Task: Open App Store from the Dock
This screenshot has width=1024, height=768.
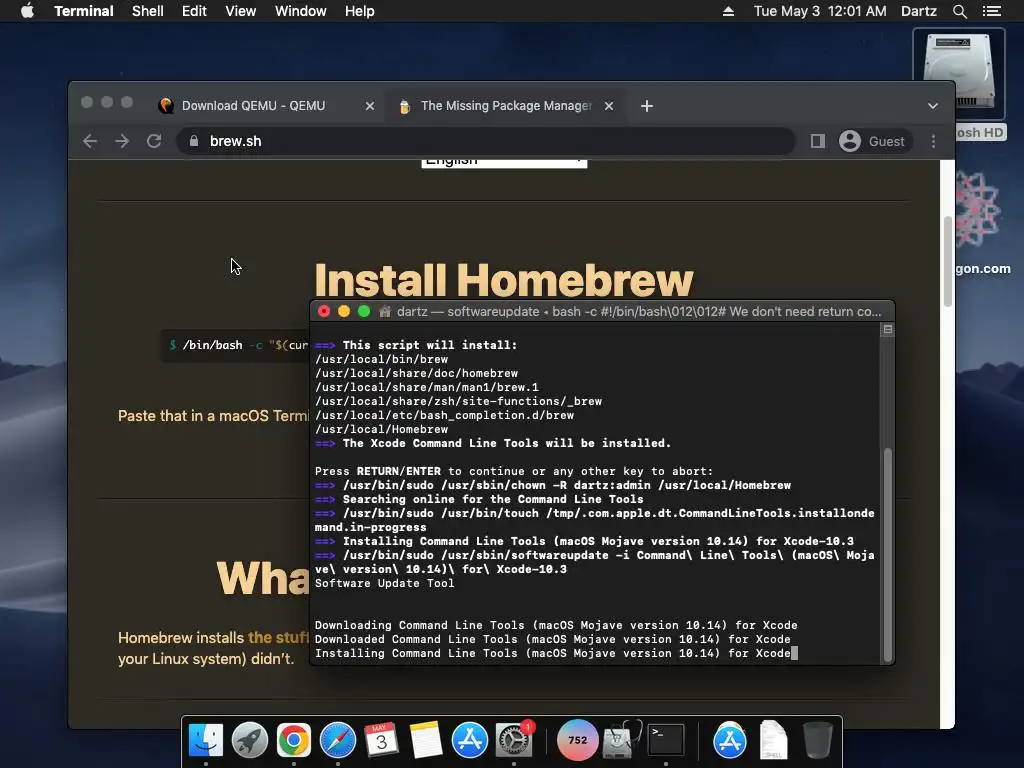Action: (x=470, y=740)
